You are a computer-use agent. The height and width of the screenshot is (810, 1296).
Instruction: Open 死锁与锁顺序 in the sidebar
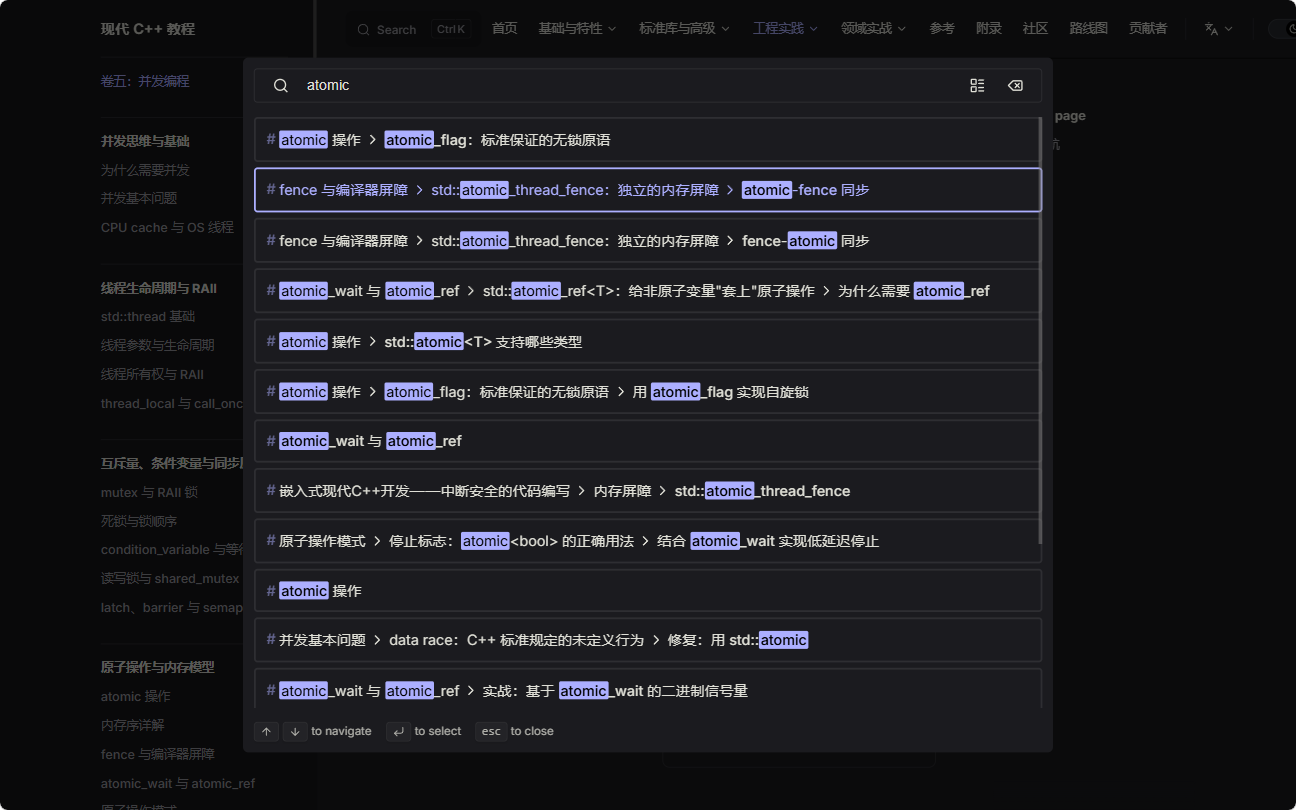coord(139,521)
